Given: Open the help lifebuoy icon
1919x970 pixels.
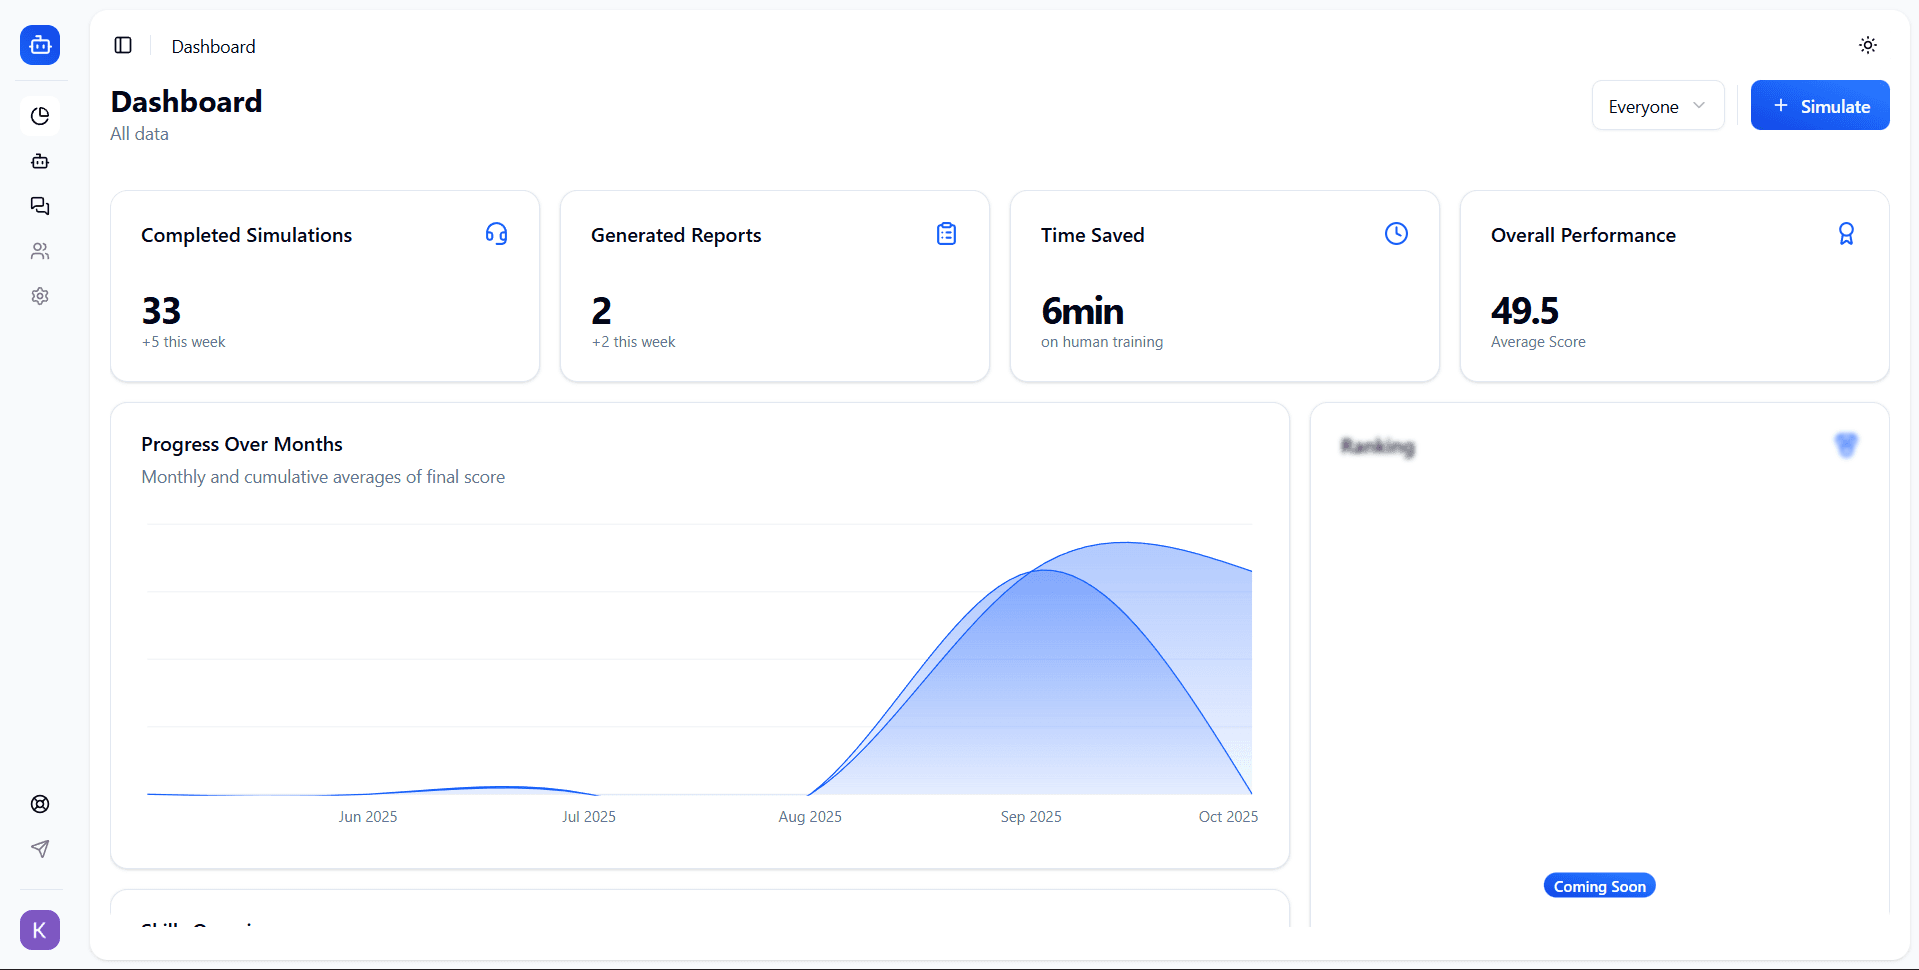Looking at the screenshot, I should click(x=40, y=804).
